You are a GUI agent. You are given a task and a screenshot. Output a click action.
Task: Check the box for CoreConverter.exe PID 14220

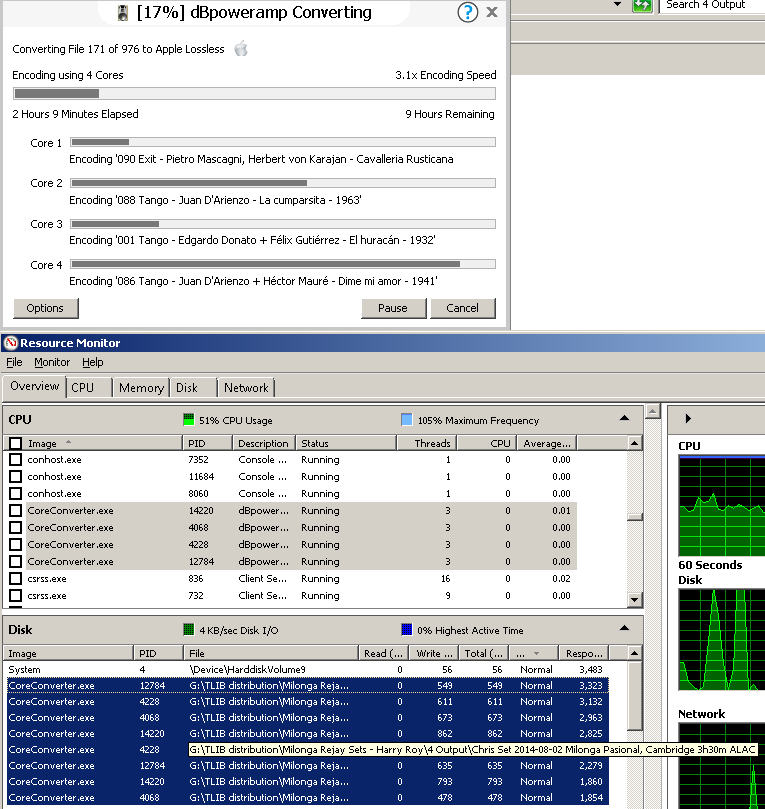[x=15, y=511]
